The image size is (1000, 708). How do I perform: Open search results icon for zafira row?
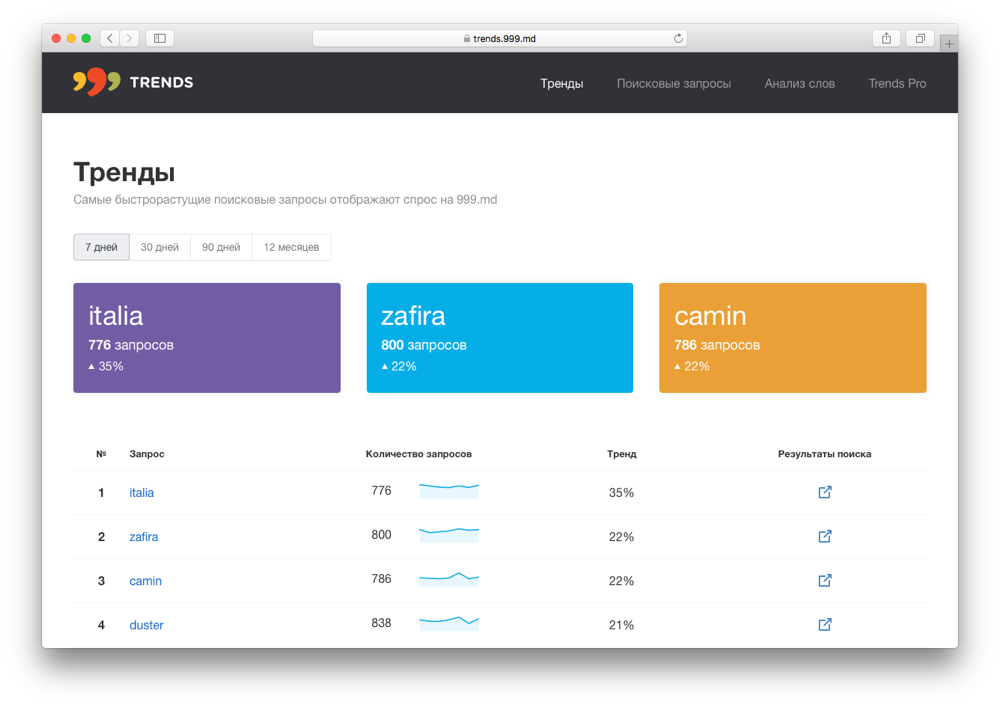[825, 536]
